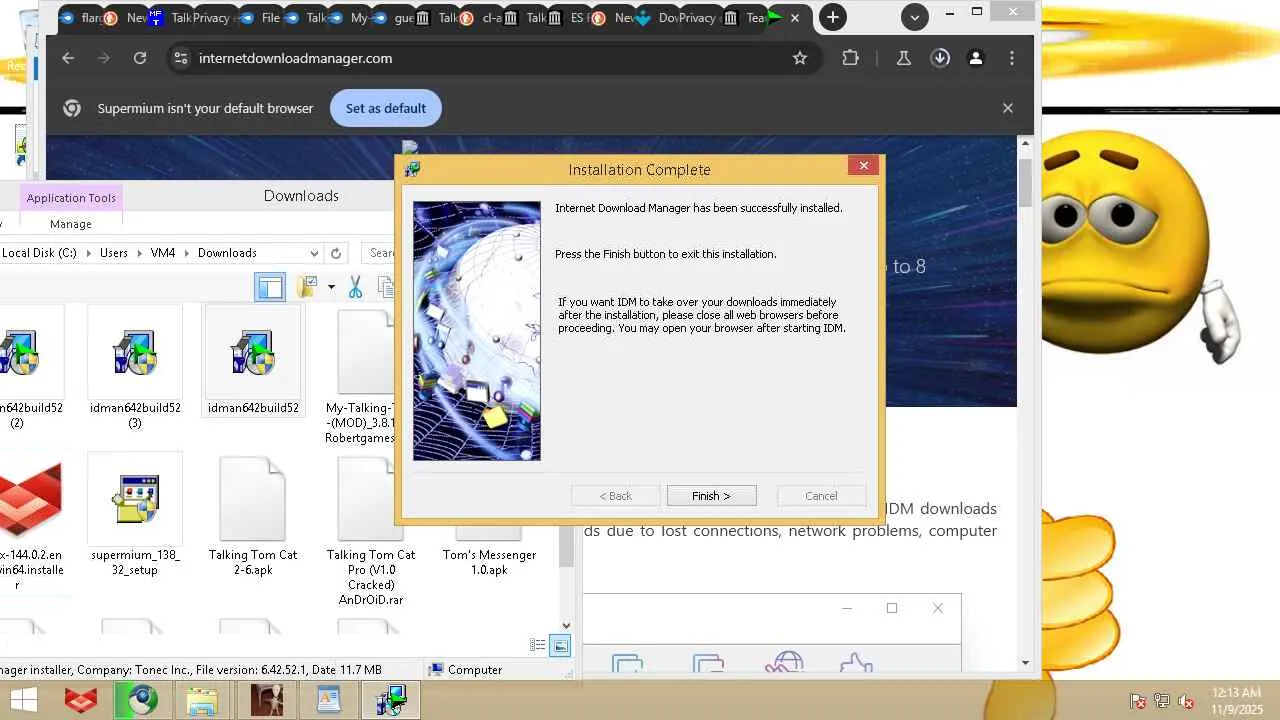1280x720 pixels.
Task: Select the idman642build52 installer file without number
Action: click(x=253, y=362)
